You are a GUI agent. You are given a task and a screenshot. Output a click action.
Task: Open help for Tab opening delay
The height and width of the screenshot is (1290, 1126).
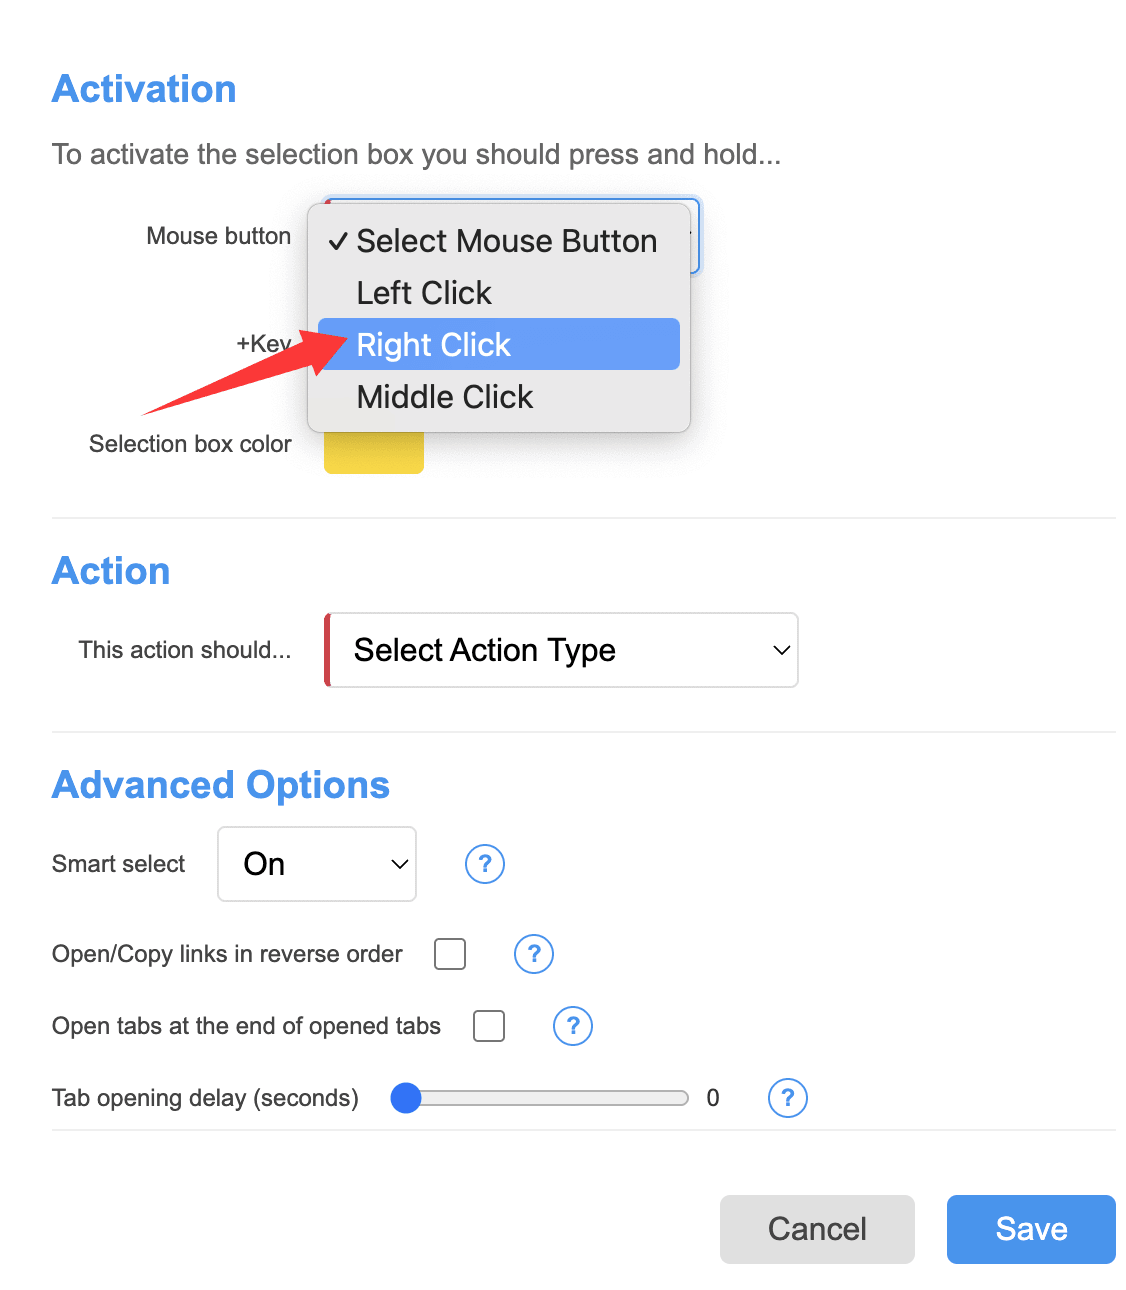(x=788, y=1098)
